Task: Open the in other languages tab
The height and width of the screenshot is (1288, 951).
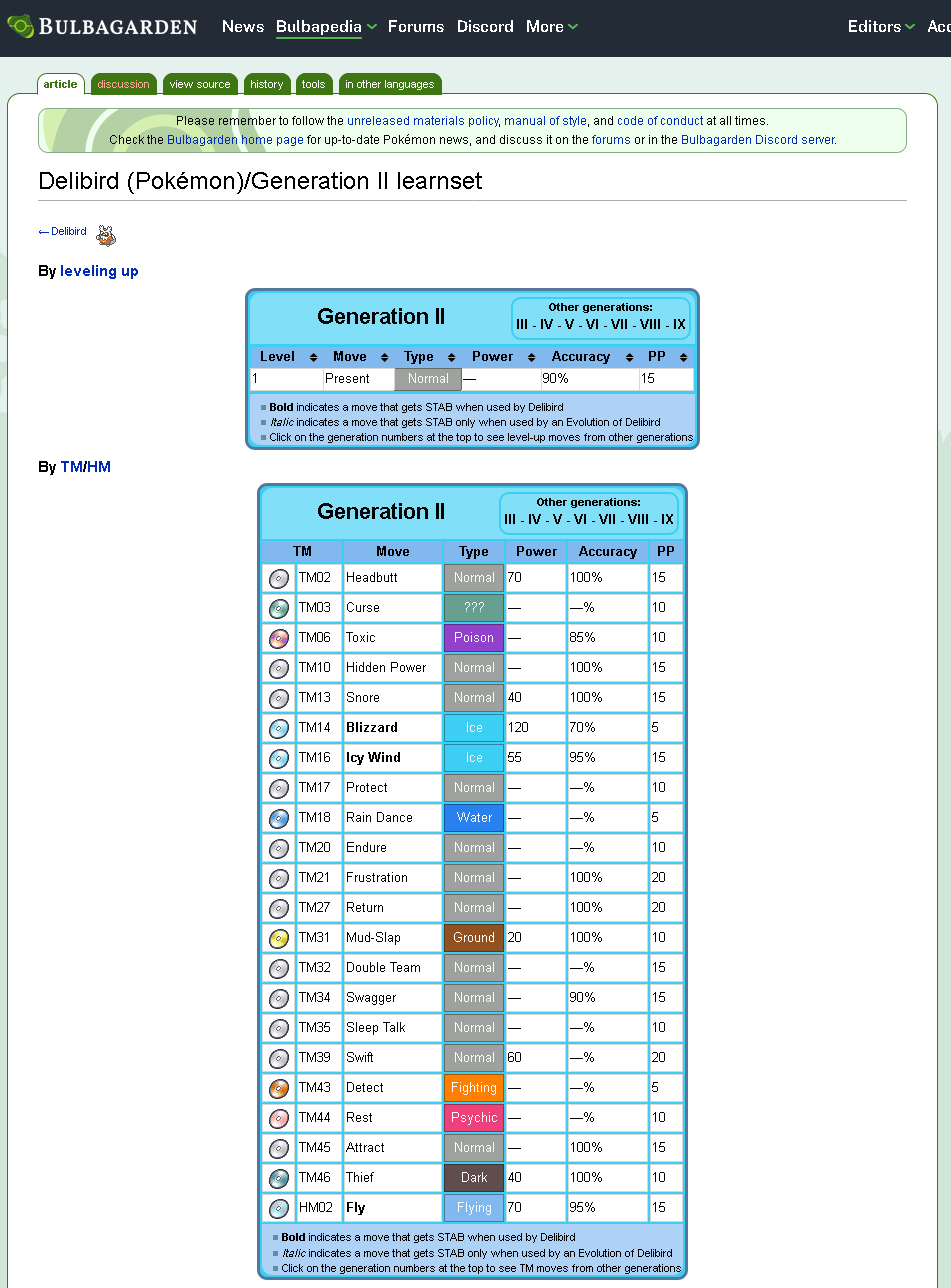Action: 390,84
